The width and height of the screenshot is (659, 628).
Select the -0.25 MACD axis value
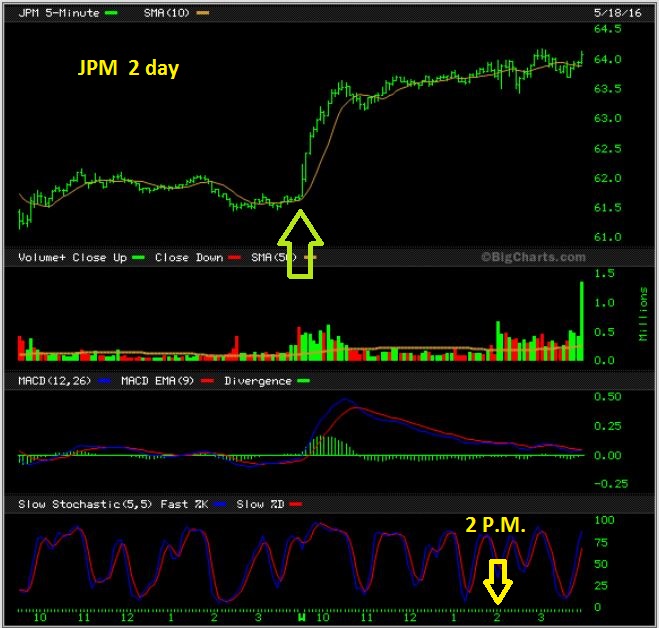pyautogui.click(x=611, y=484)
